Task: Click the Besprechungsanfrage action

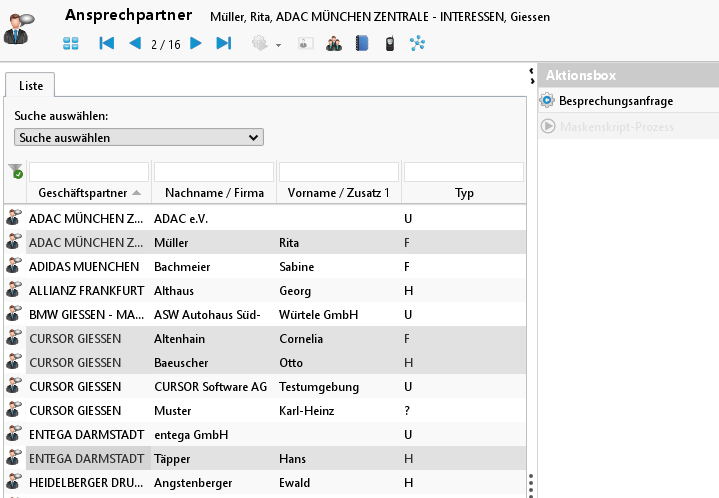Action: click(x=615, y=101)
